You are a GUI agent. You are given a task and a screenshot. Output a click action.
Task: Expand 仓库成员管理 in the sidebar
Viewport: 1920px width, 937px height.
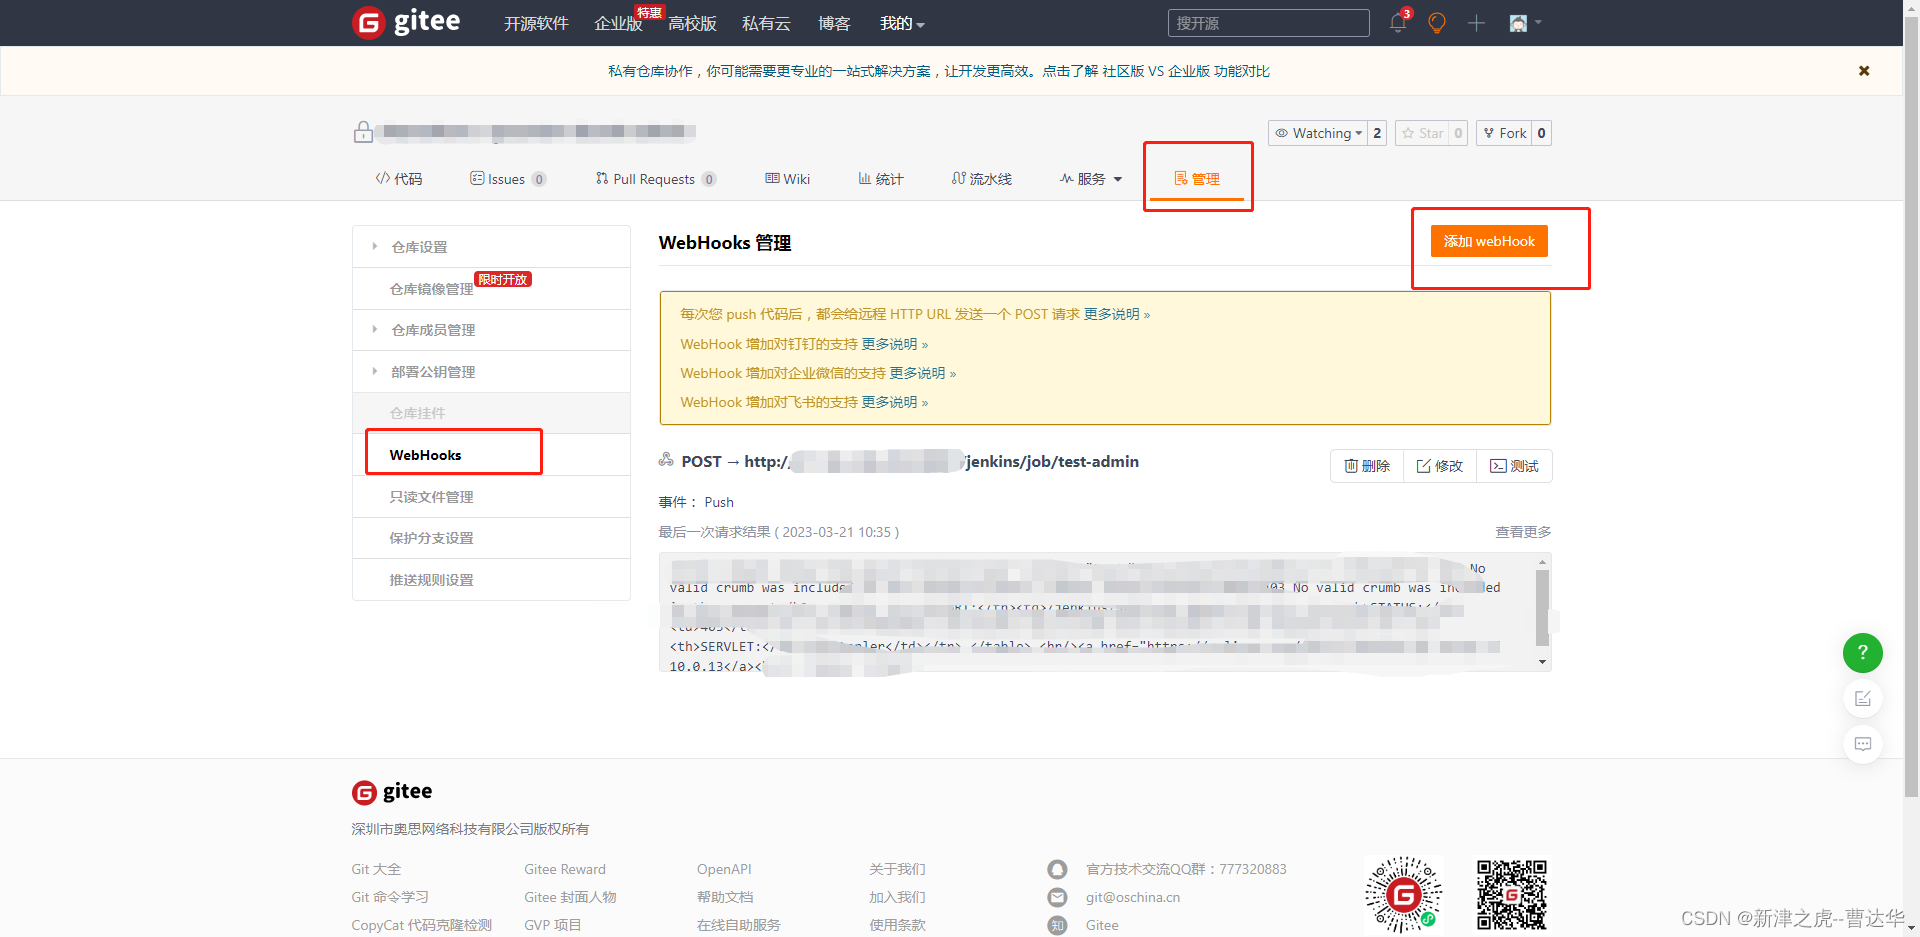[x=491, y=330]
